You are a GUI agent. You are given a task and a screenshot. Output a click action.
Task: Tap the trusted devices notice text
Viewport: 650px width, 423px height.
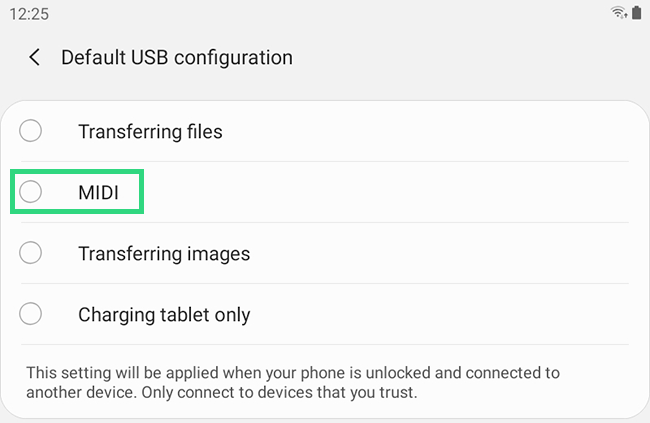[x=292, y=382]
